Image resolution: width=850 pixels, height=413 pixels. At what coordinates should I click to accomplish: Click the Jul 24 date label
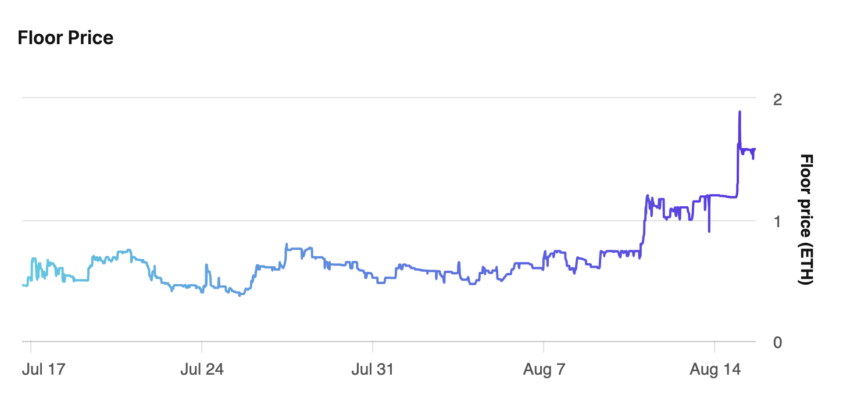point(202,370)
